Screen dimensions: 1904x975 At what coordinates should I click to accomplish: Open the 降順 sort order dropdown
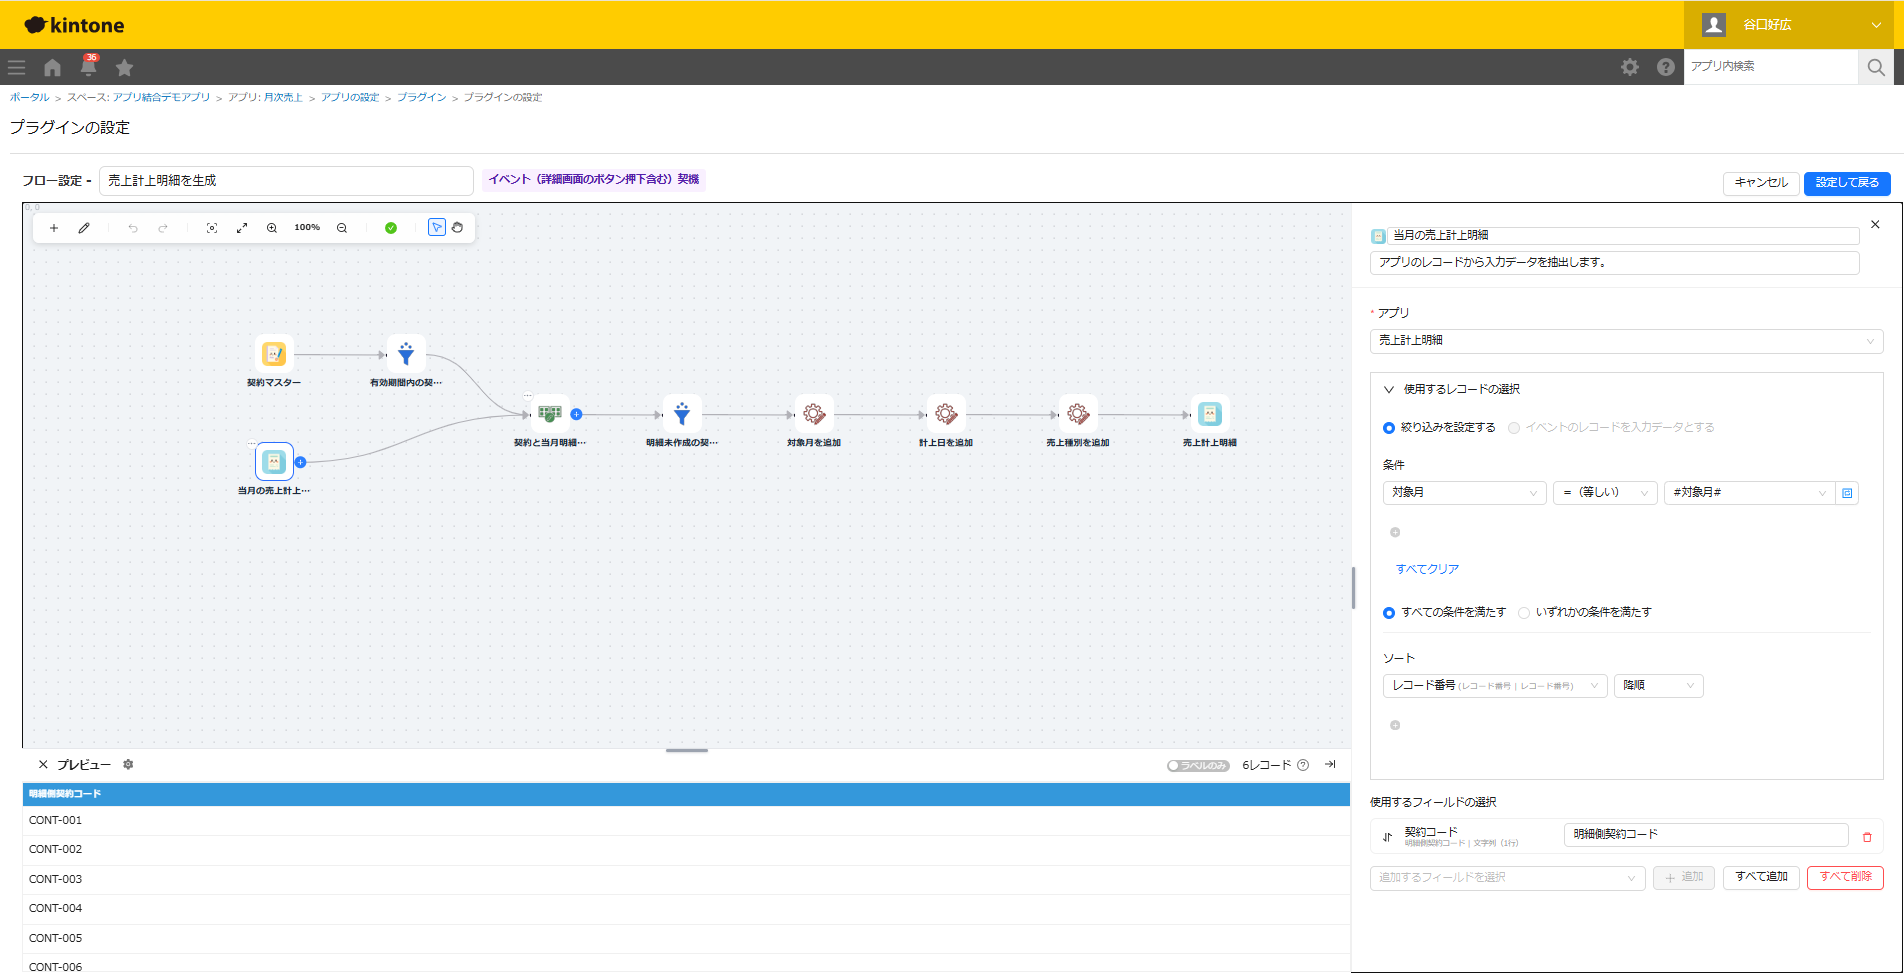[x=1658, y=685]
